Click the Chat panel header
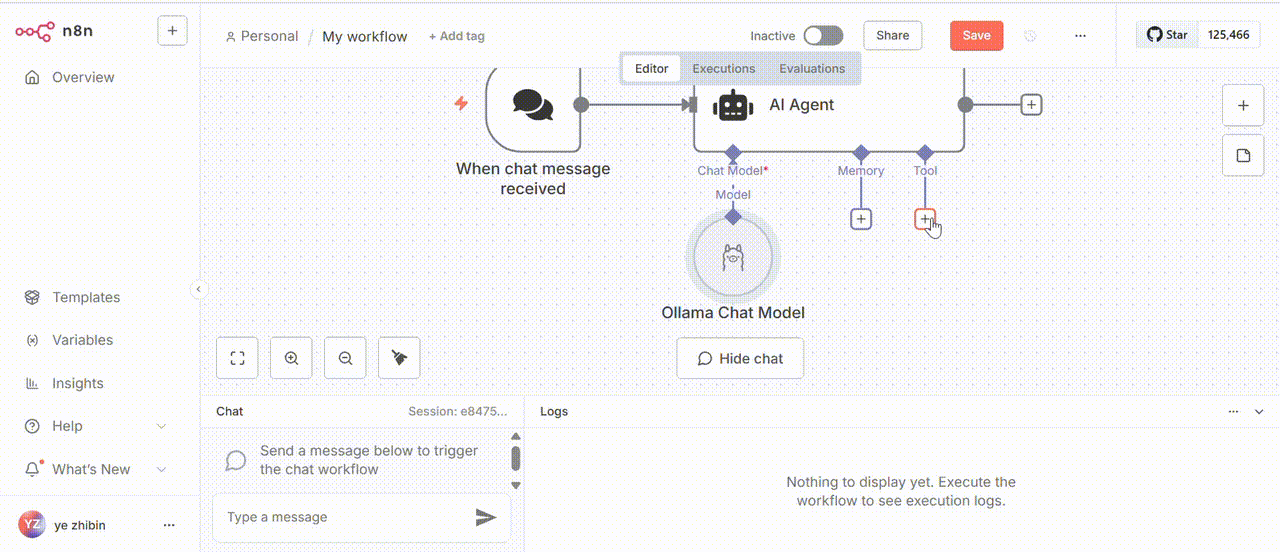The width and height of the screenshot is (1280, 552). pyautogui.click(x=229, y=411)
